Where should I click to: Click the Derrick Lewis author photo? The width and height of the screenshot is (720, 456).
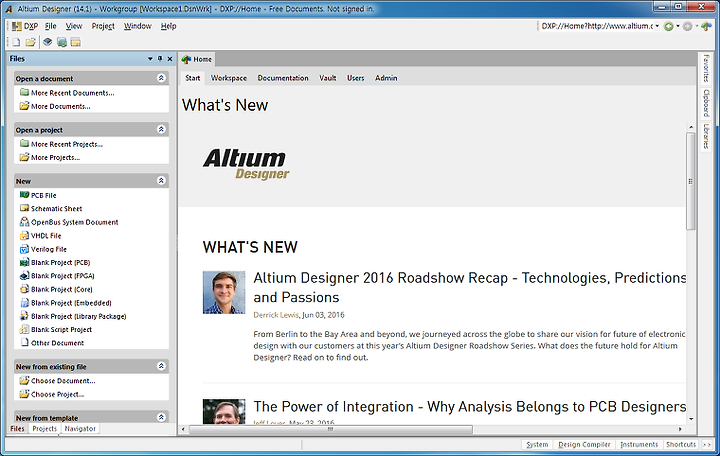click(224, 293)
